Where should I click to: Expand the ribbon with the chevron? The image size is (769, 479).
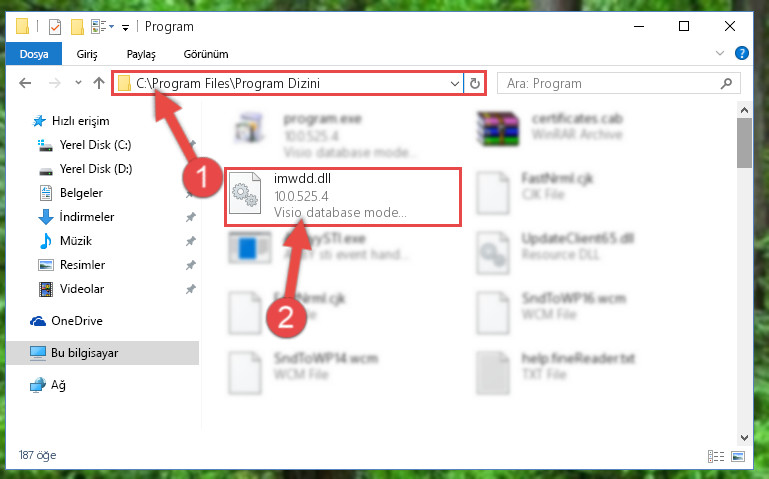coord(719,53)
